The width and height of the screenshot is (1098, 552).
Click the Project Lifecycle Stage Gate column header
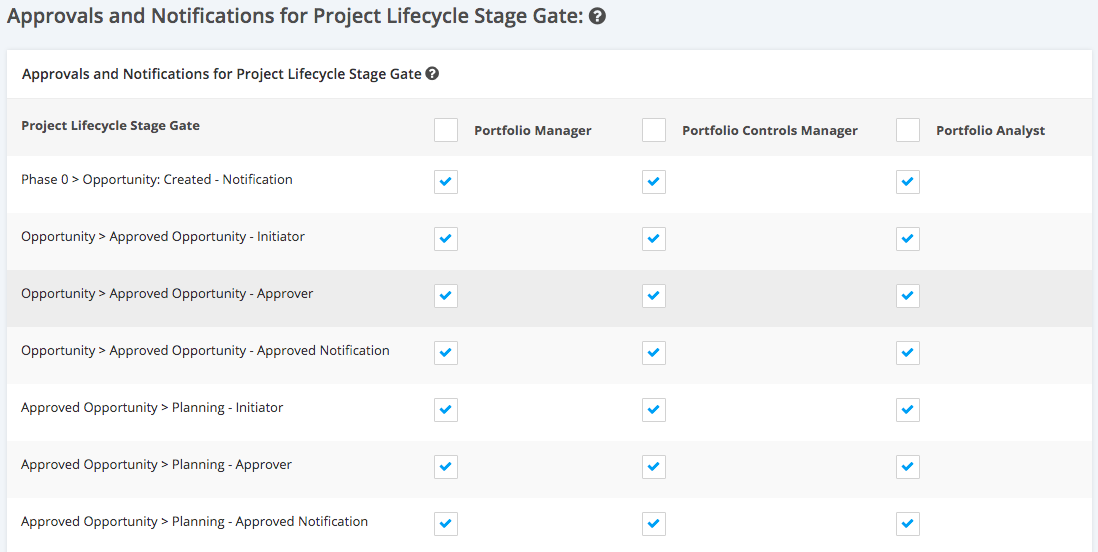click(110, 126)
